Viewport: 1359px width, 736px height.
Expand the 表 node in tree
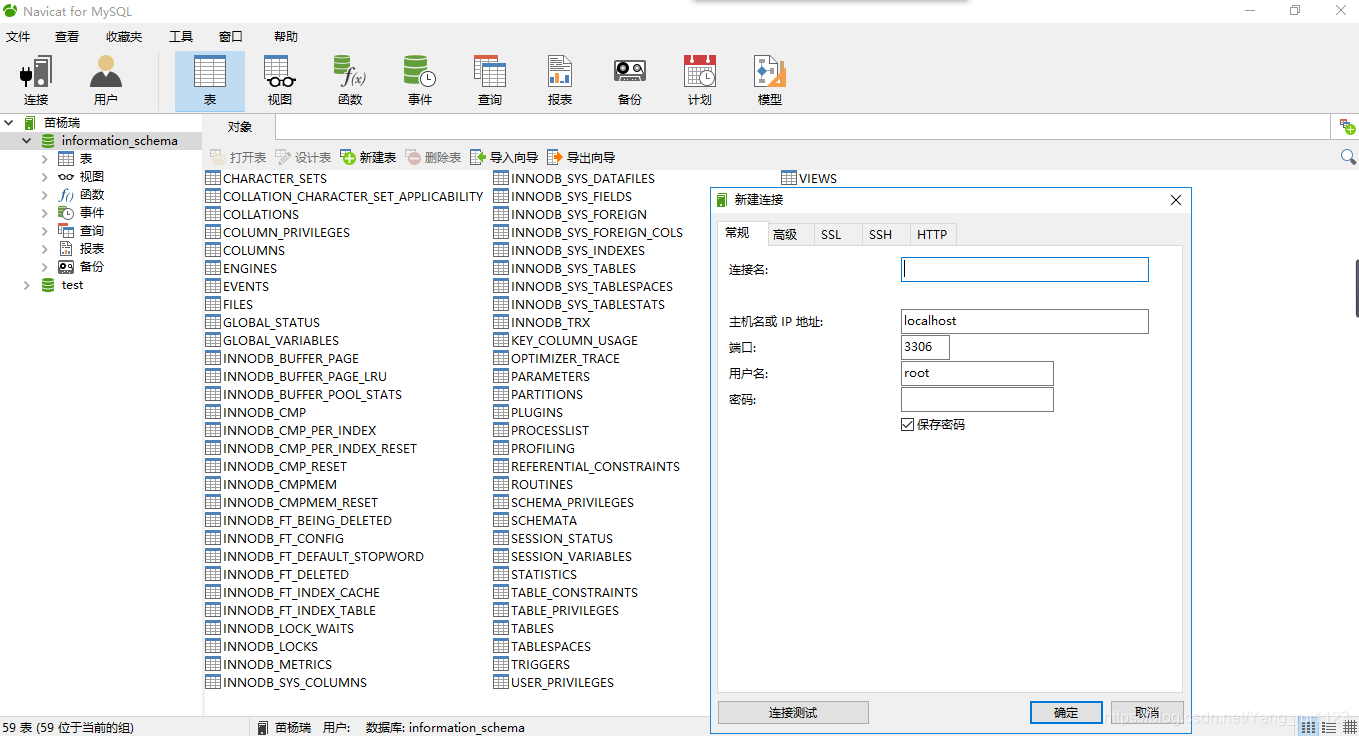coord(45,159)
